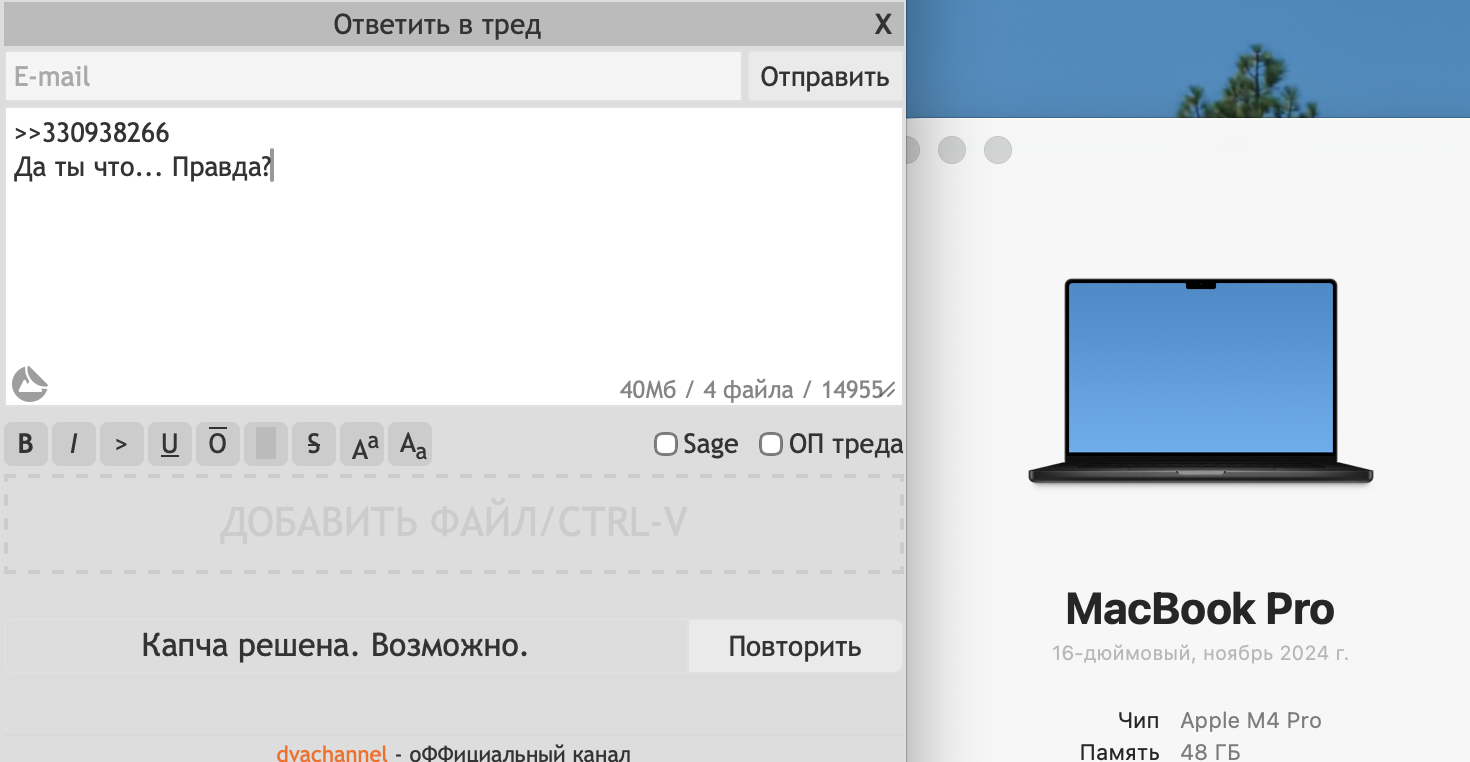Strike through text with the S button

pyautogui.click(x=314, y=444)
